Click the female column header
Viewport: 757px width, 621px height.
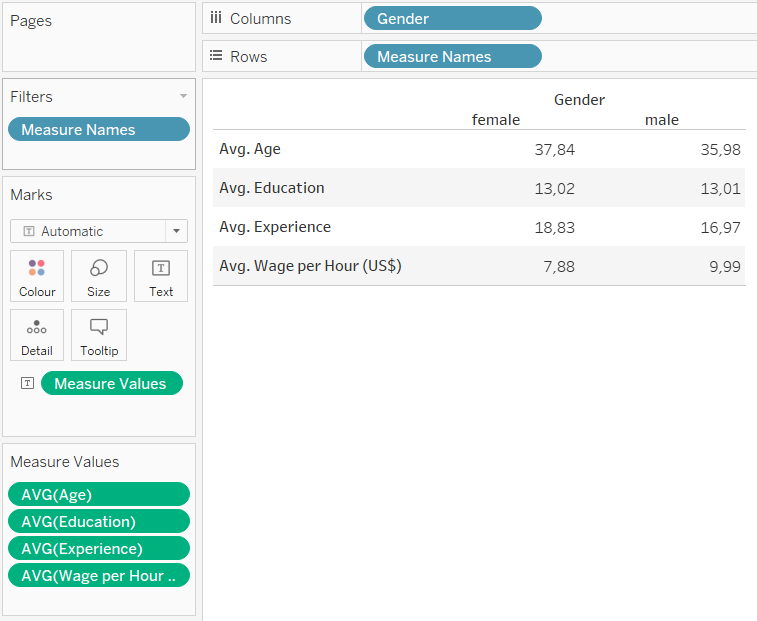coord(496,120)
